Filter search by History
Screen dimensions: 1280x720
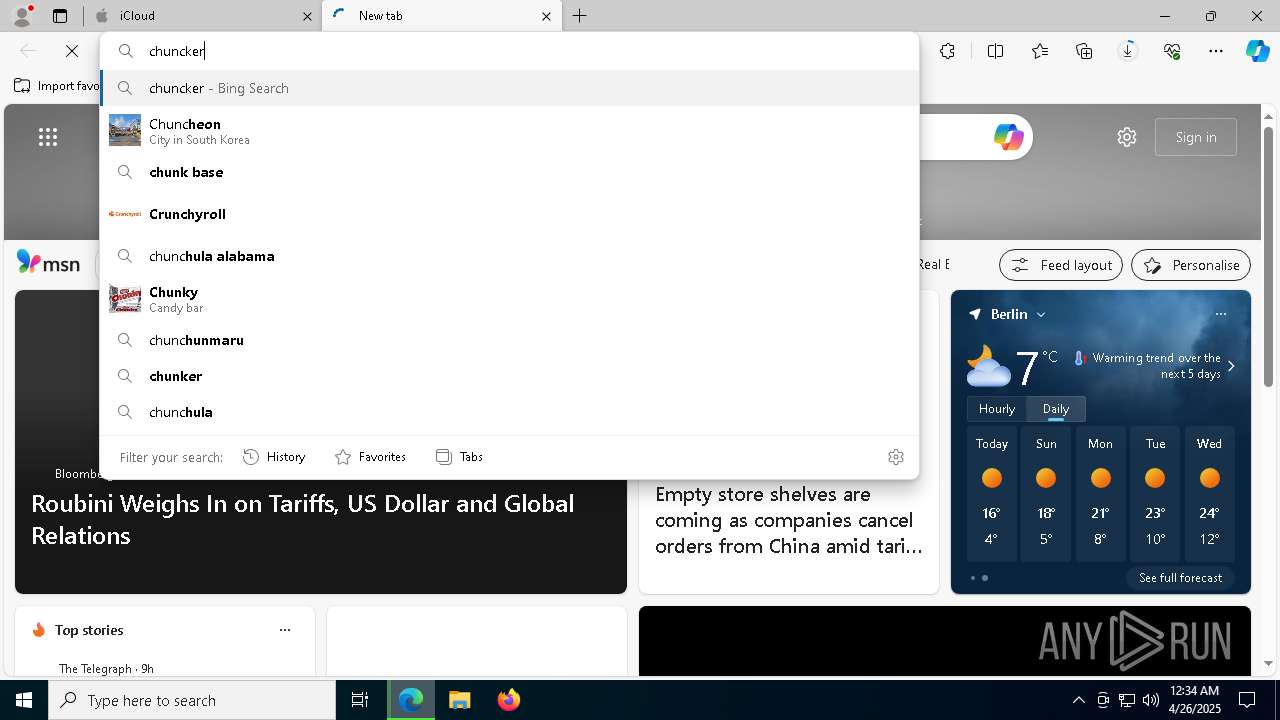(x=274, y=457)
